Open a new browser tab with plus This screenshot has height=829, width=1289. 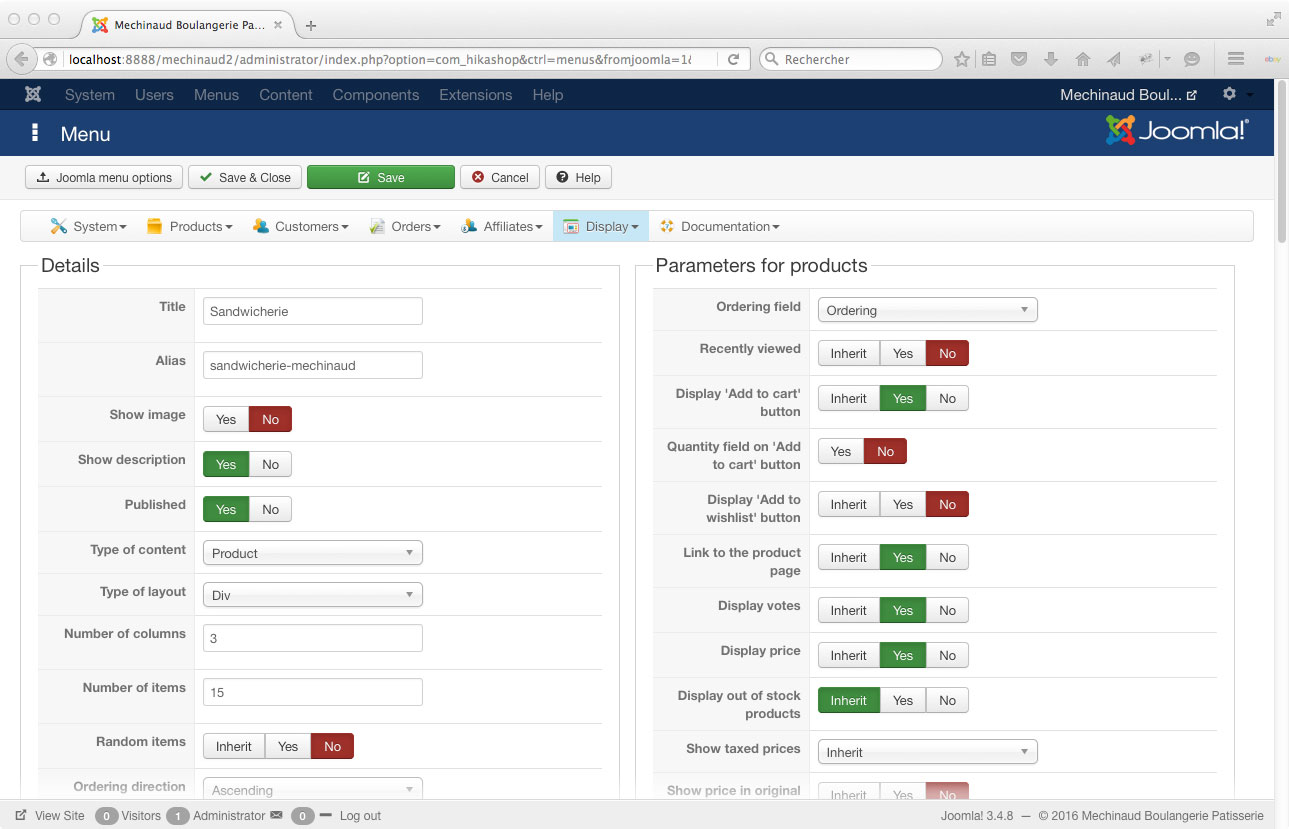311,25
